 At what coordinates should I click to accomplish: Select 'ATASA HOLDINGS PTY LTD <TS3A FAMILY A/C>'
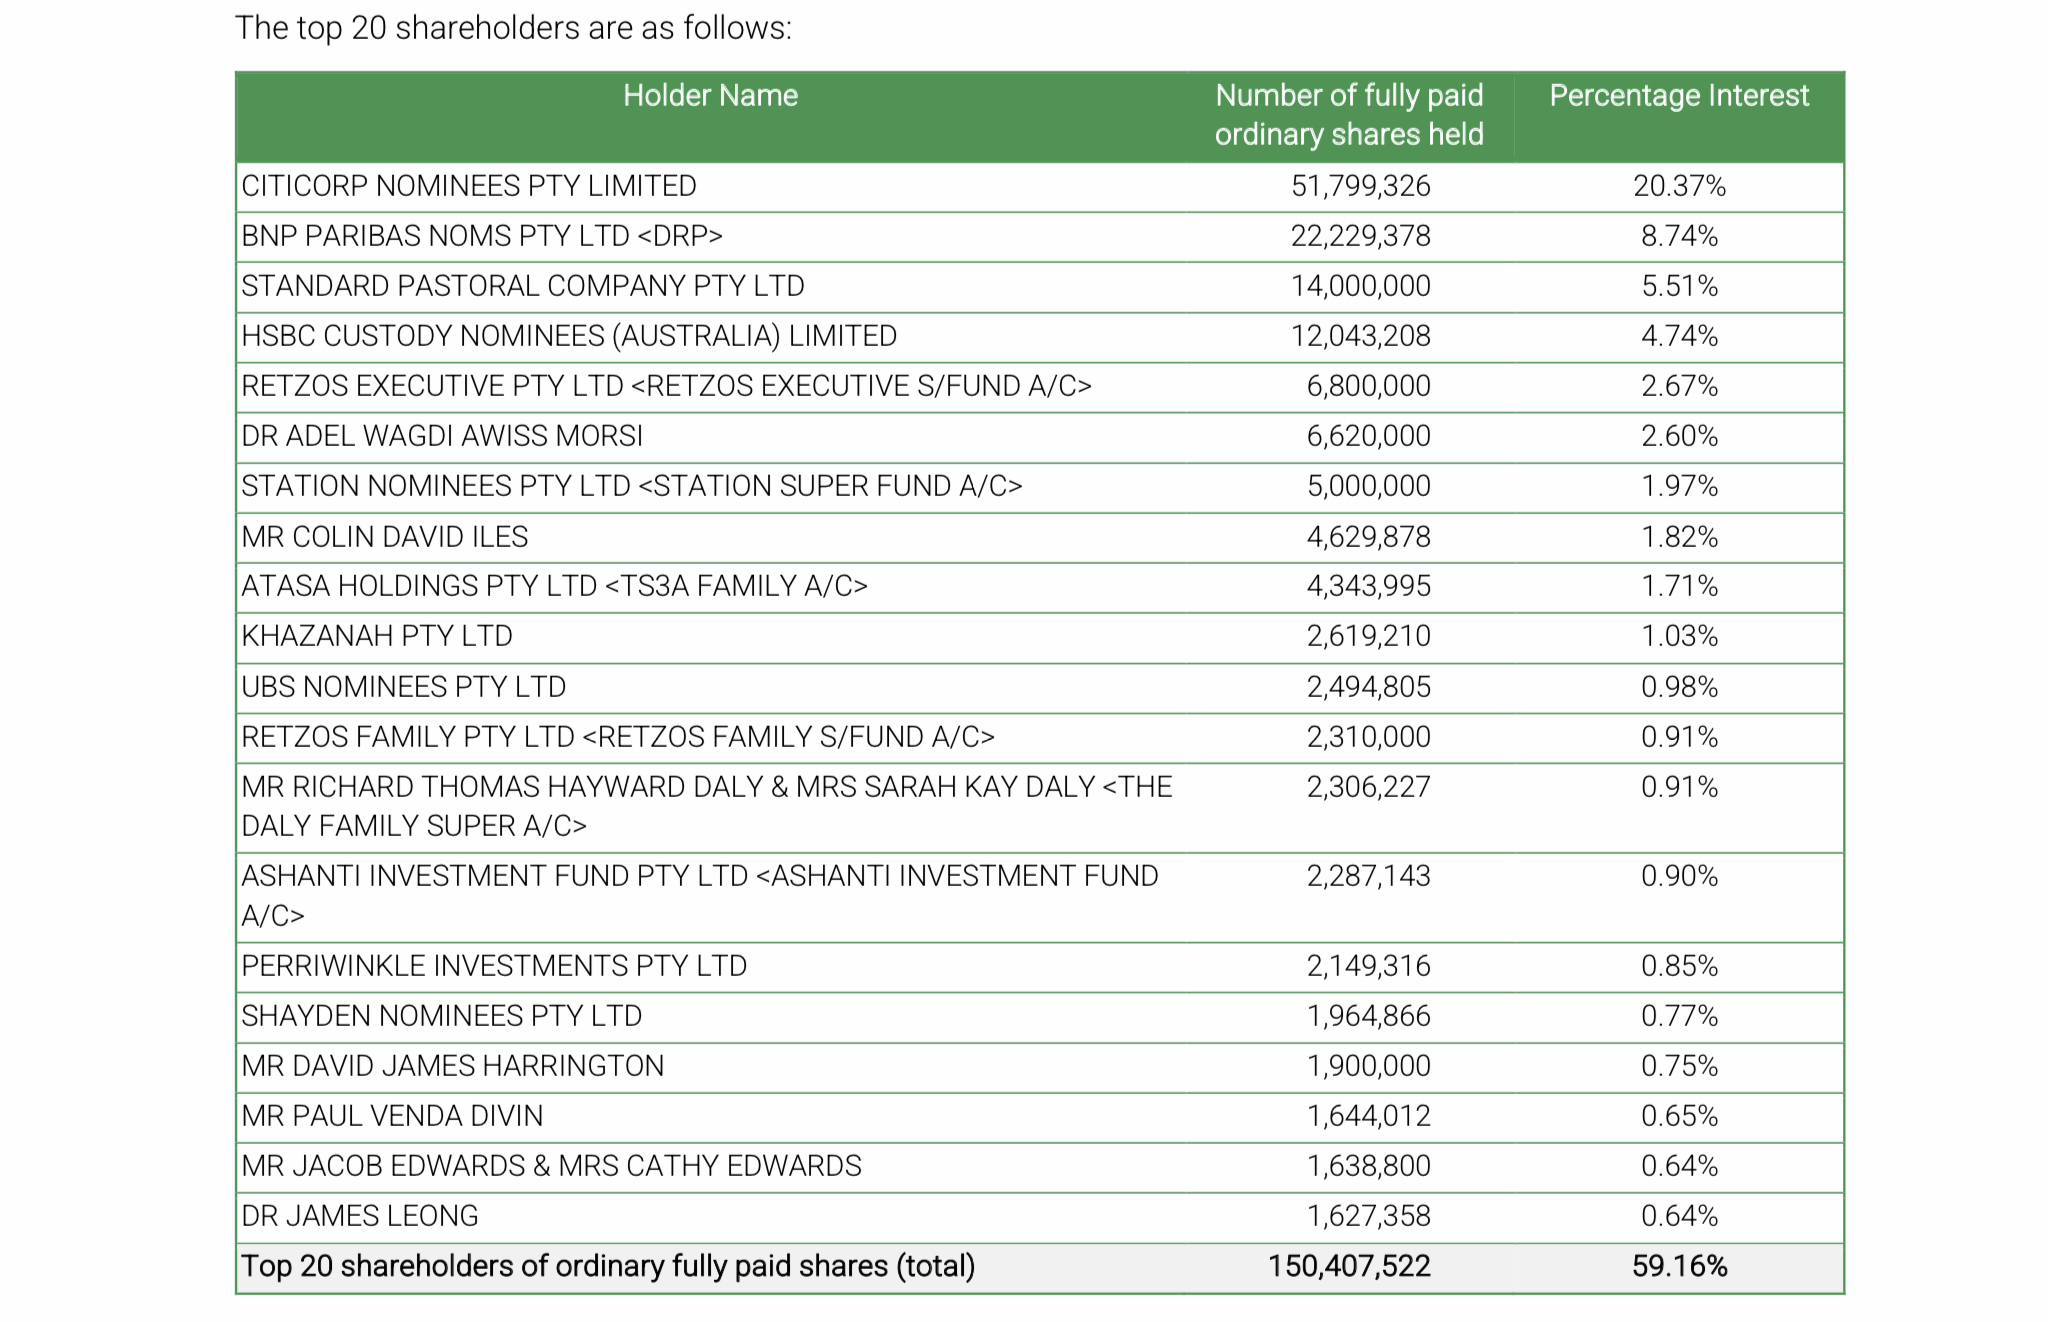[x=555, y=586]
